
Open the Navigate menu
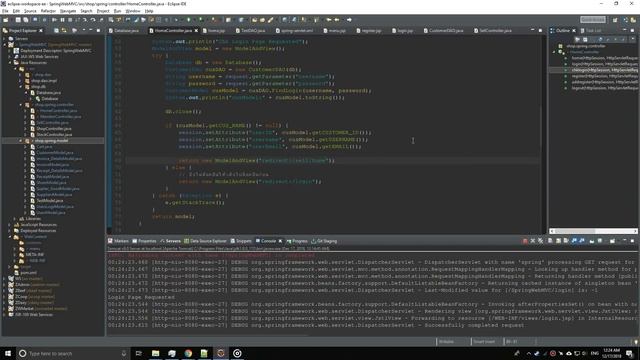(68, 11)
